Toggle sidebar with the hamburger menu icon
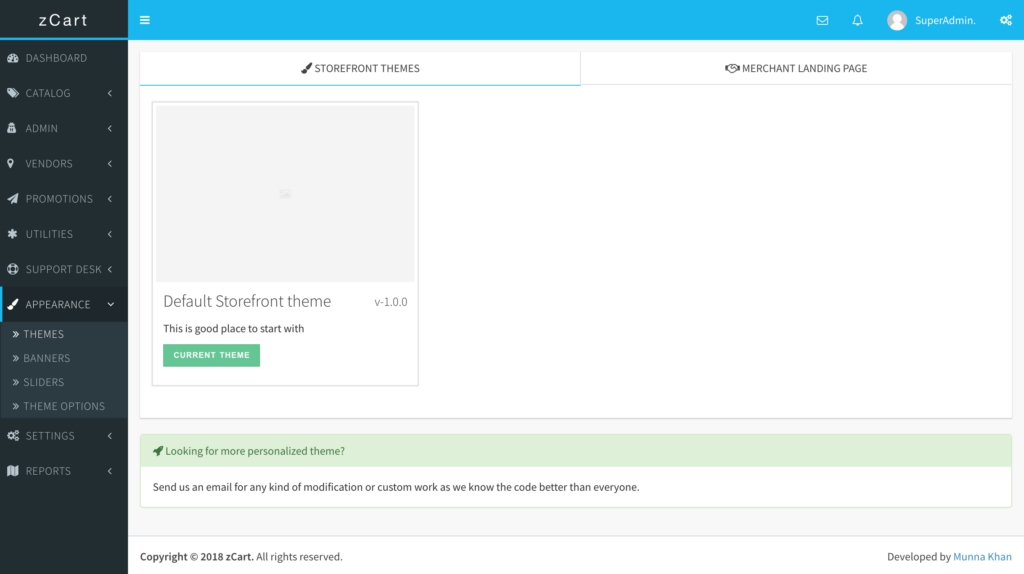Screen dimensions: 1024x574 tap(145, 20)
